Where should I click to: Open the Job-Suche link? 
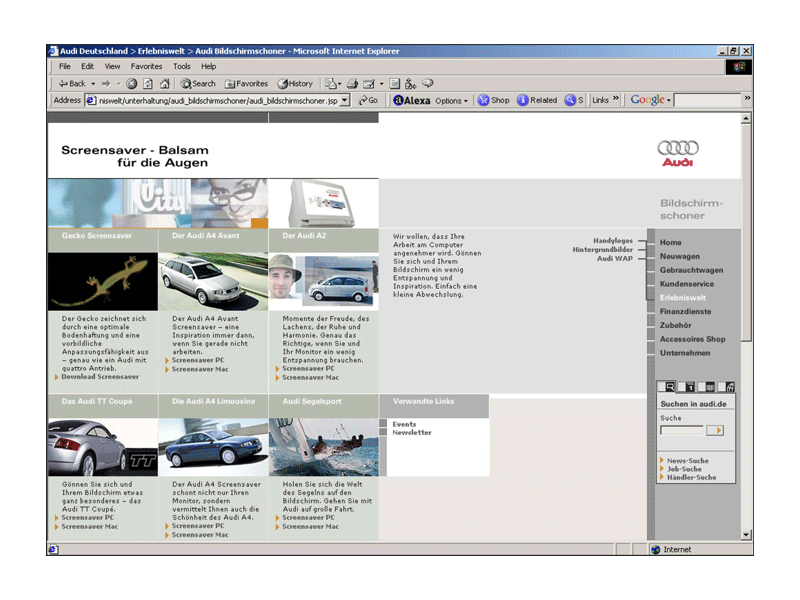pyautogui.click(x=684, y=469)
